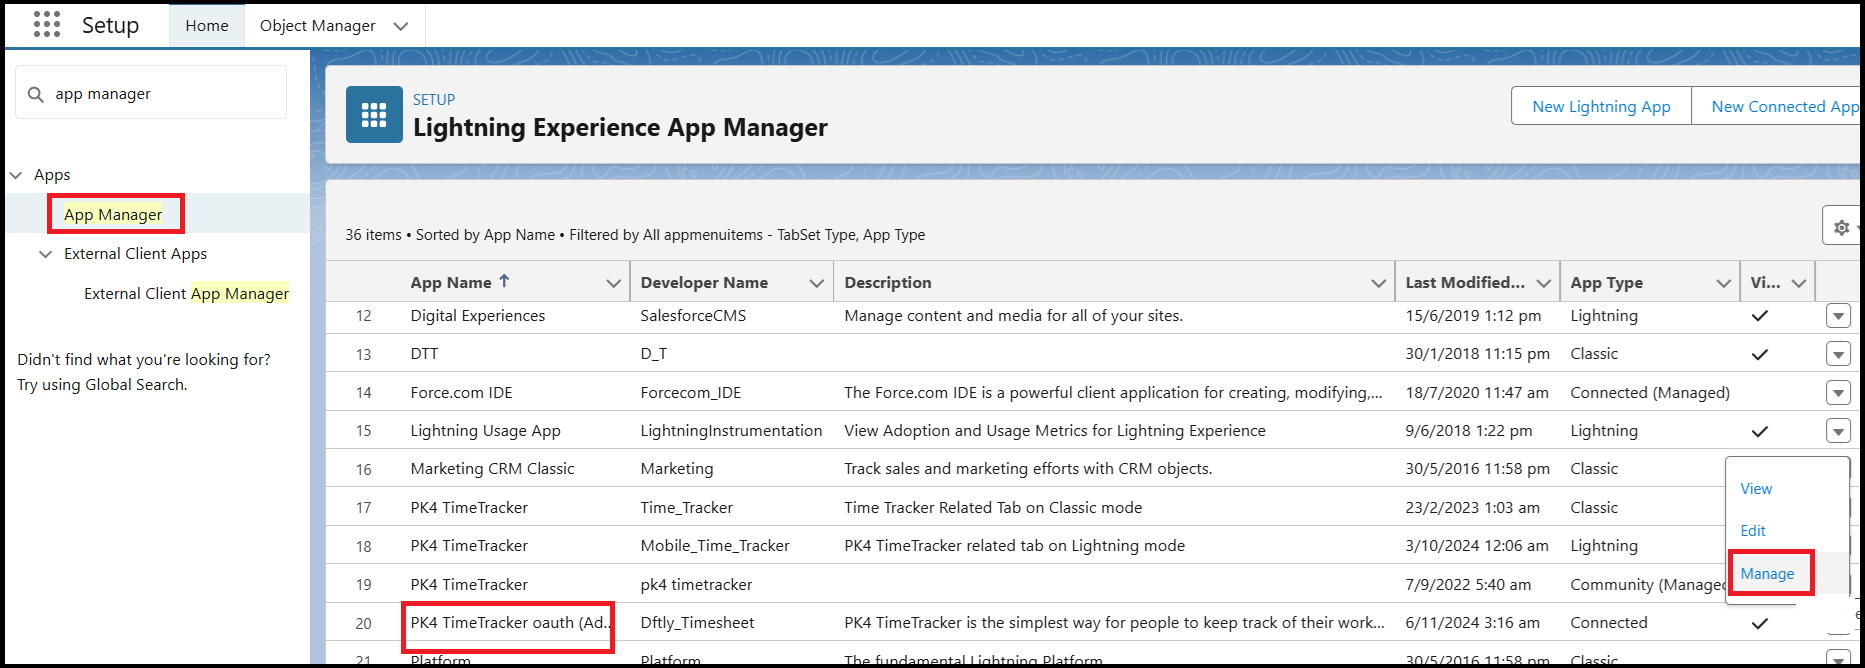Click the DTT app name cell
Screen dimensions: 1865x668
tap(424, 354)
